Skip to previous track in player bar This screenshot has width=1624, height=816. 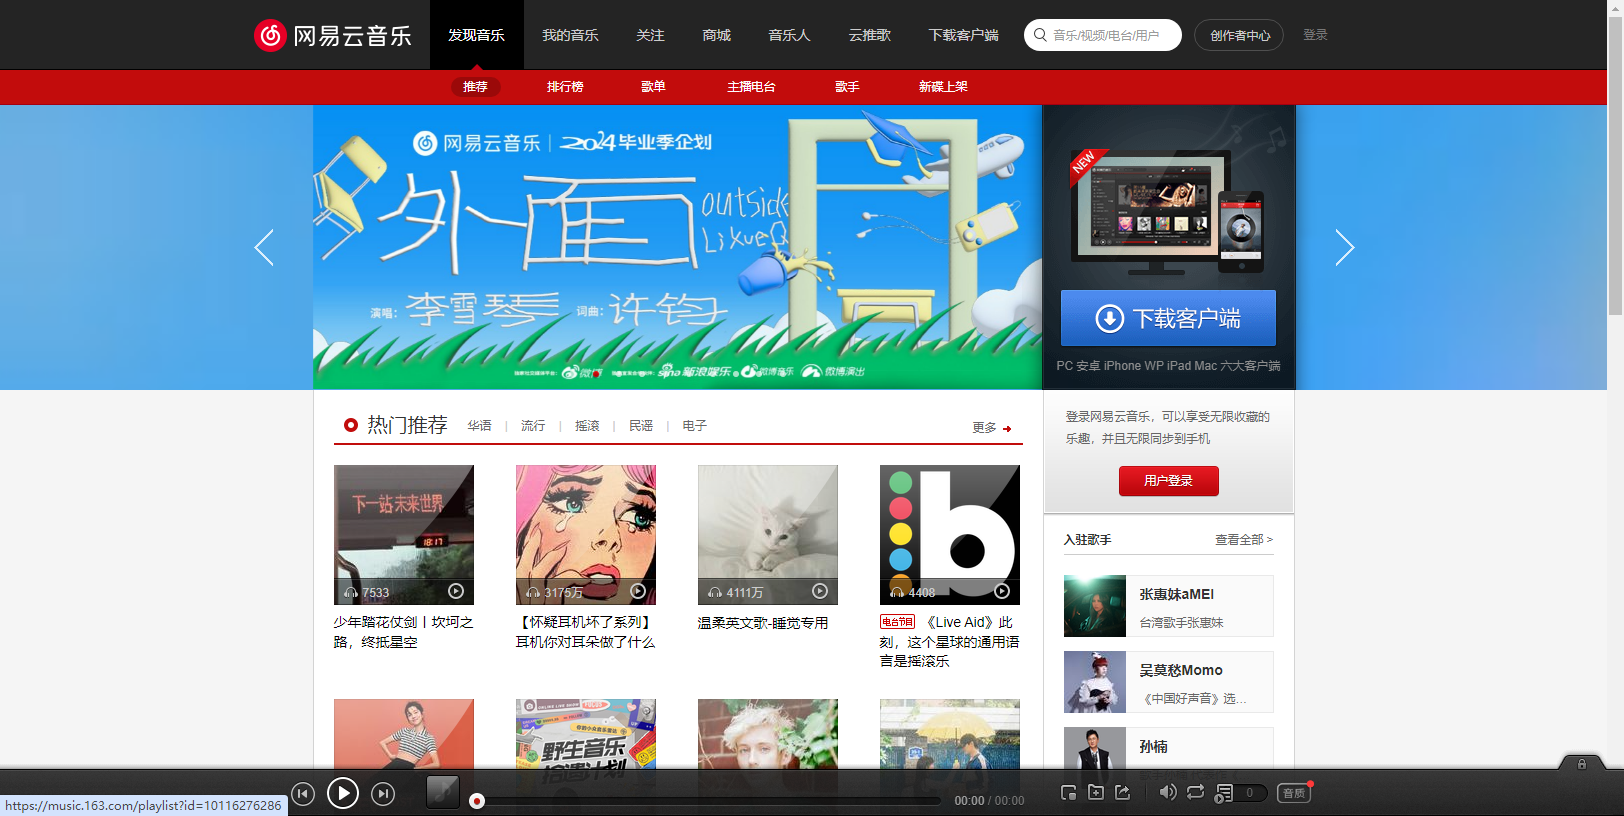(303, 794)
